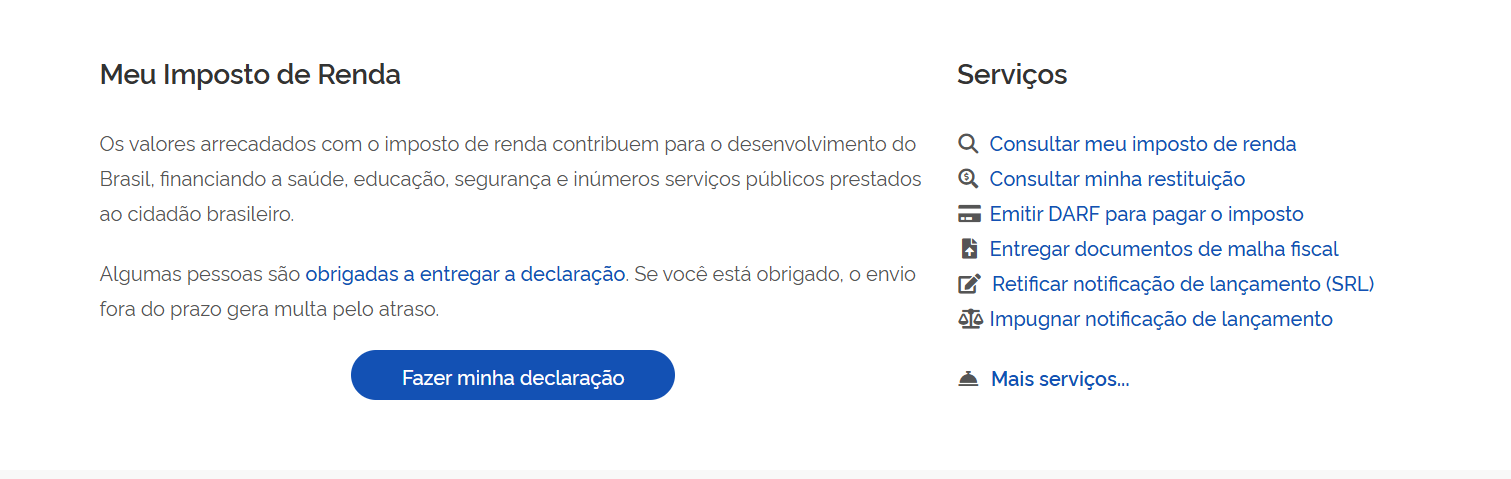Viewport: 1511px width, 479px height.
Task: Select Emitir DARF para pagar o imposto
Action: coord(1146,214)
